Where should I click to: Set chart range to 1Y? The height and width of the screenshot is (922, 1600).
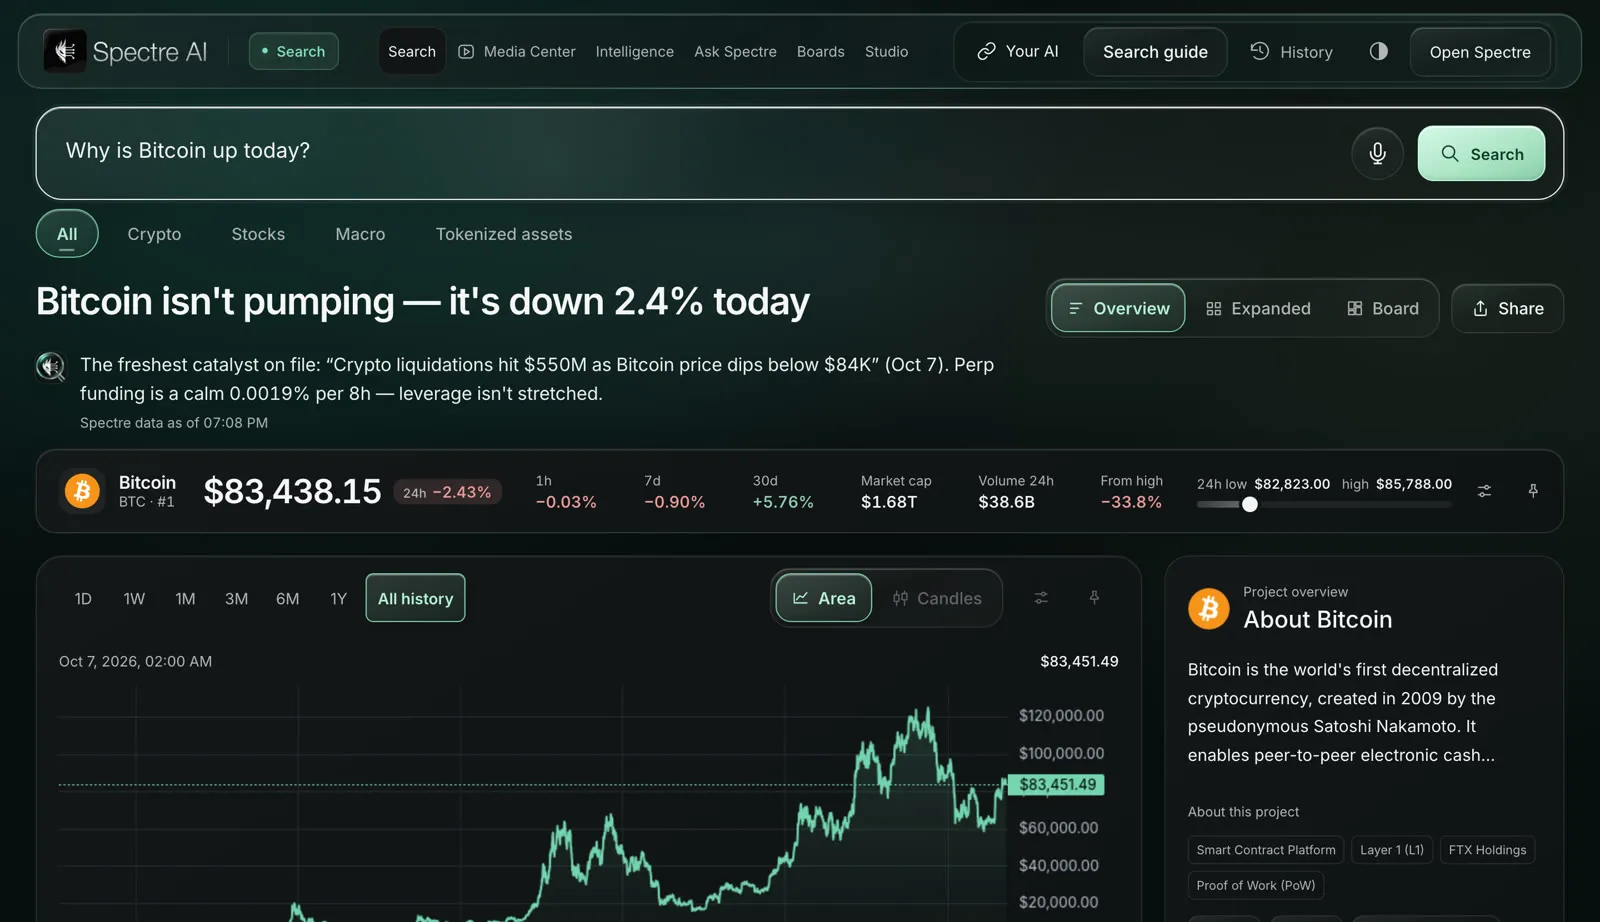click(338, 598)
